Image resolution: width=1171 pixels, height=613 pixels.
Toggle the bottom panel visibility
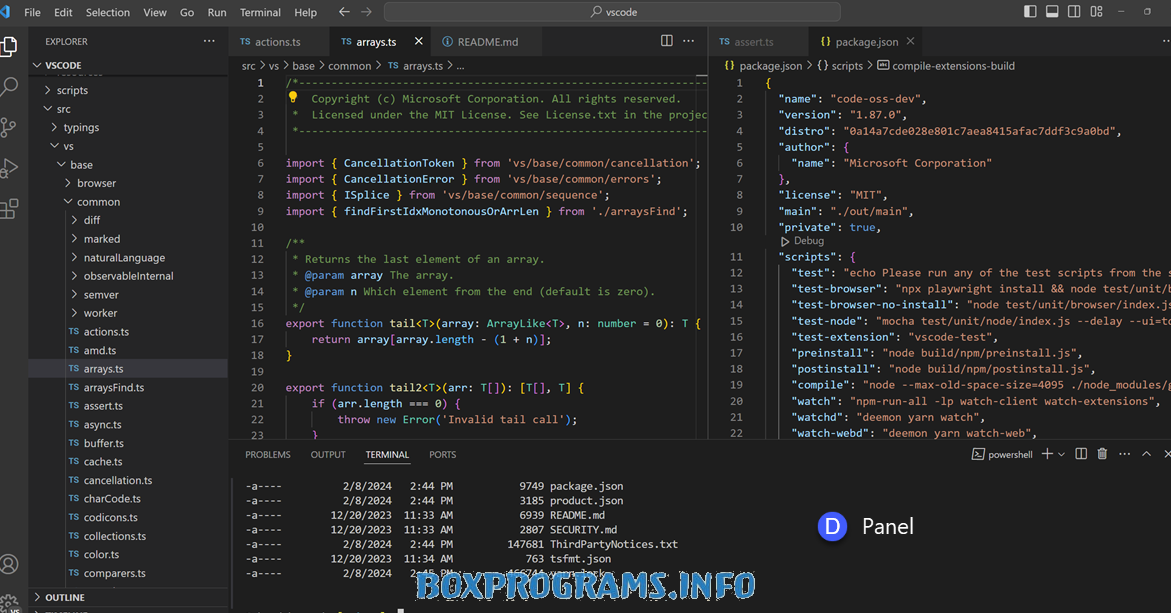[x=1052, y=12]
